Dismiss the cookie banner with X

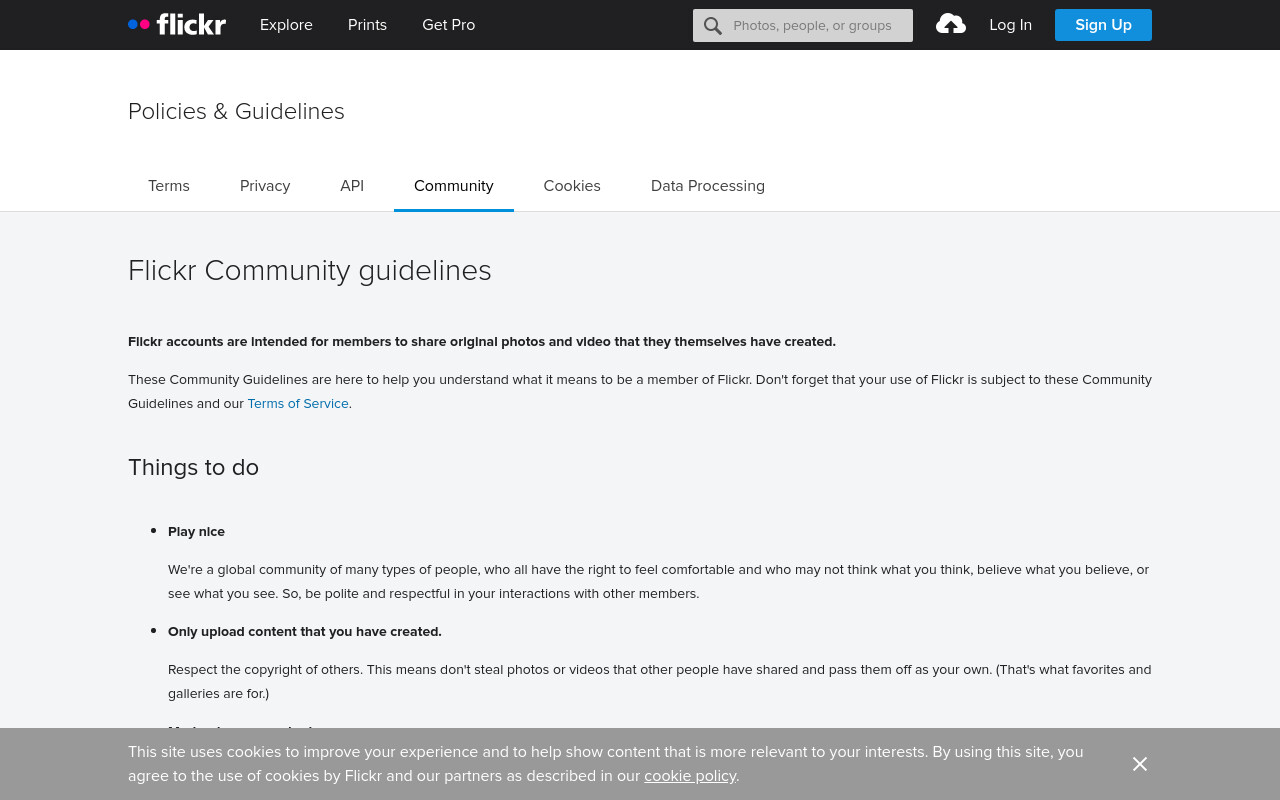coord(1140,764)
